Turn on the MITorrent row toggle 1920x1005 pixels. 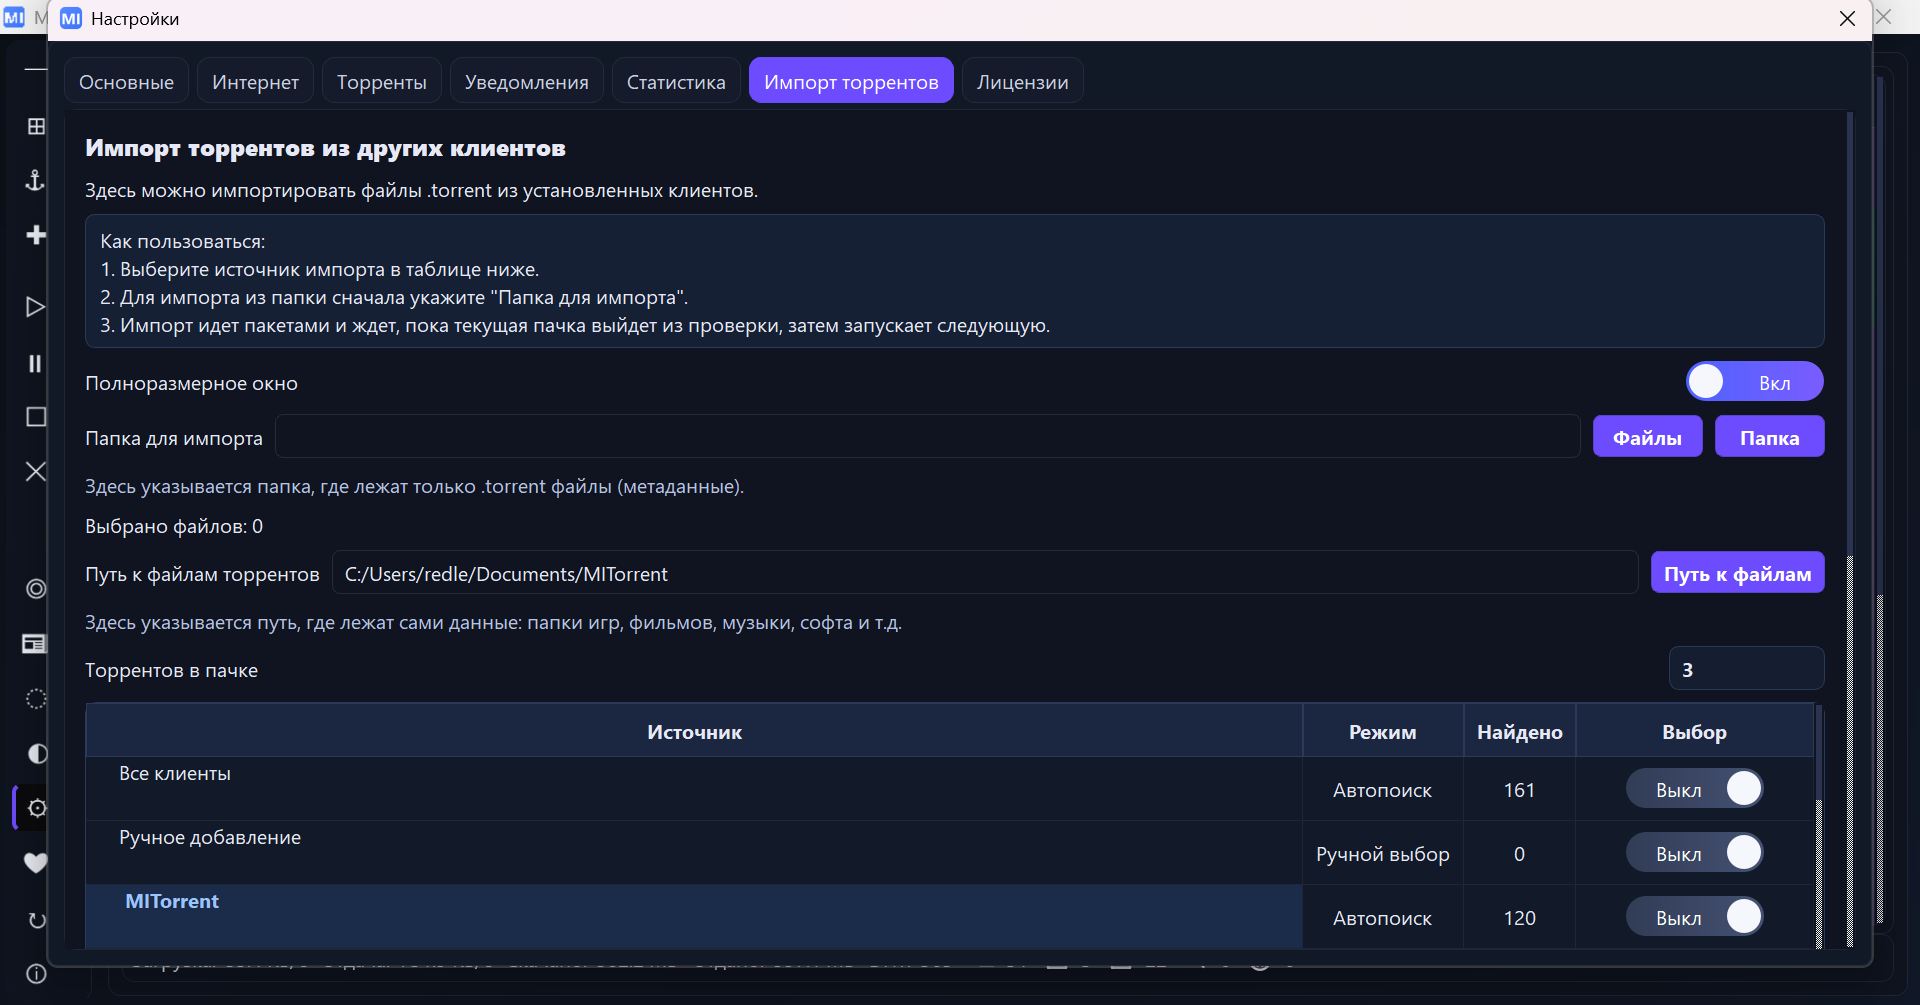[1694, 917]
